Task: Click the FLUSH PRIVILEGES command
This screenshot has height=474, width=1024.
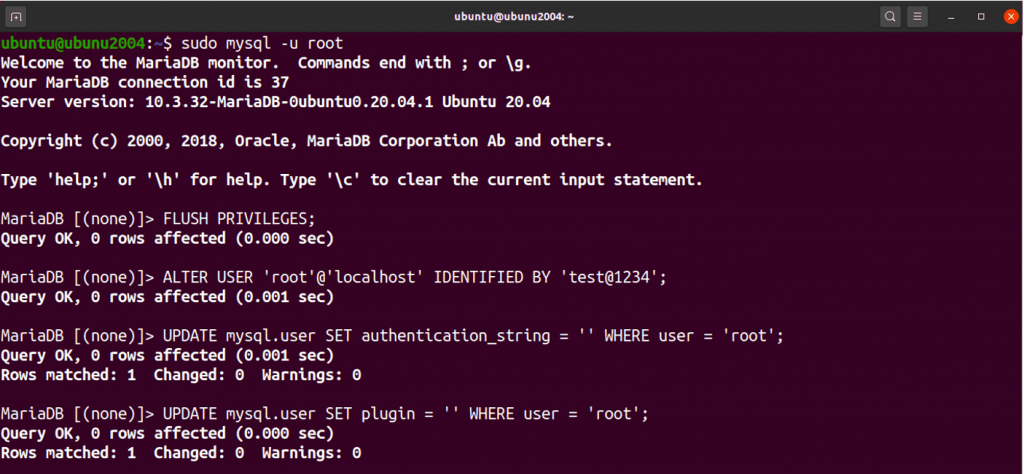Action: pos(254,219)
